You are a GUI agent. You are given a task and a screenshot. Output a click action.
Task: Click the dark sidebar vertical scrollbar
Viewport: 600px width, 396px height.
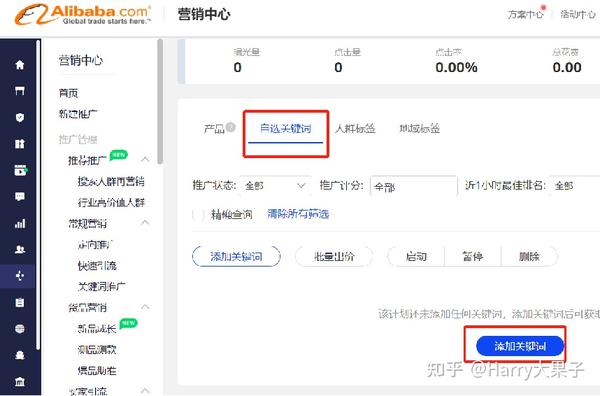(38, 195)
